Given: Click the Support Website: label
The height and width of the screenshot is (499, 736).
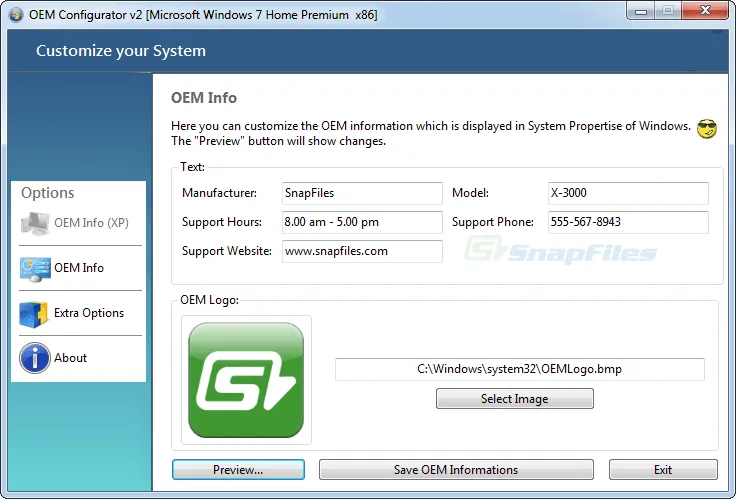Looking at the screenshot, I should click(x=227, y=251).
